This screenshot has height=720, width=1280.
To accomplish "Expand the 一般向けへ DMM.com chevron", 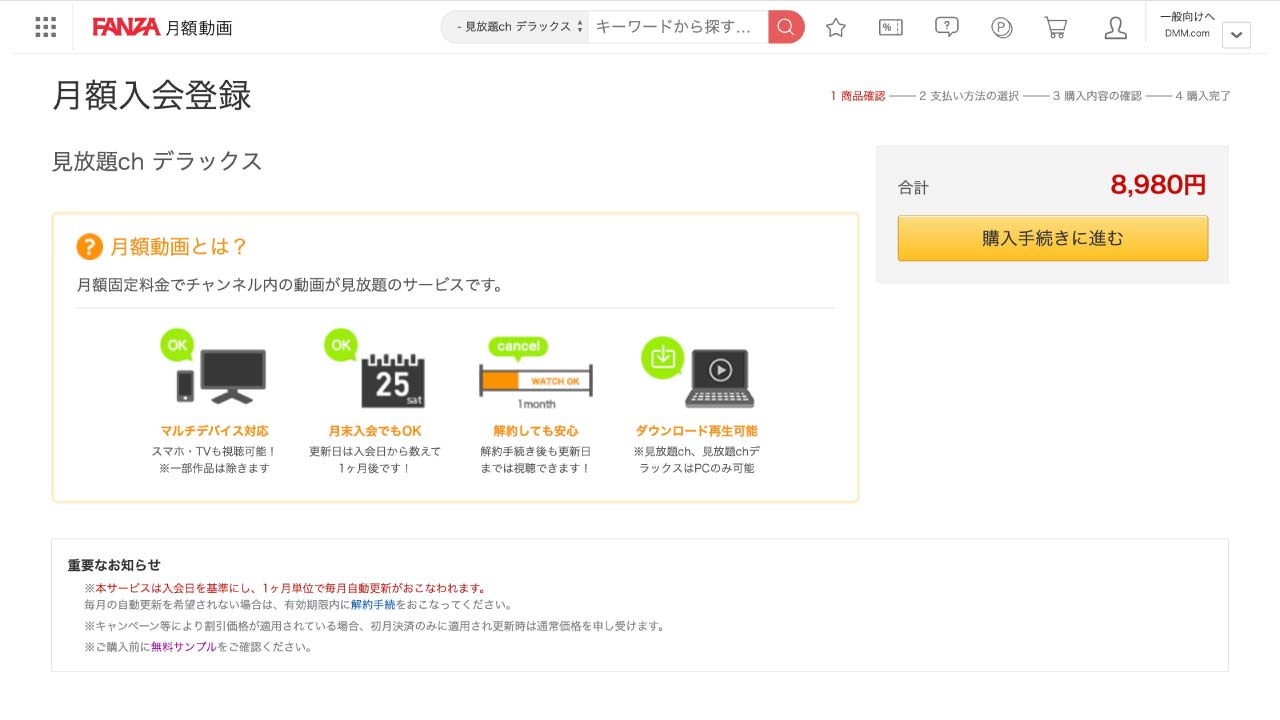I will pos(1236,36).
